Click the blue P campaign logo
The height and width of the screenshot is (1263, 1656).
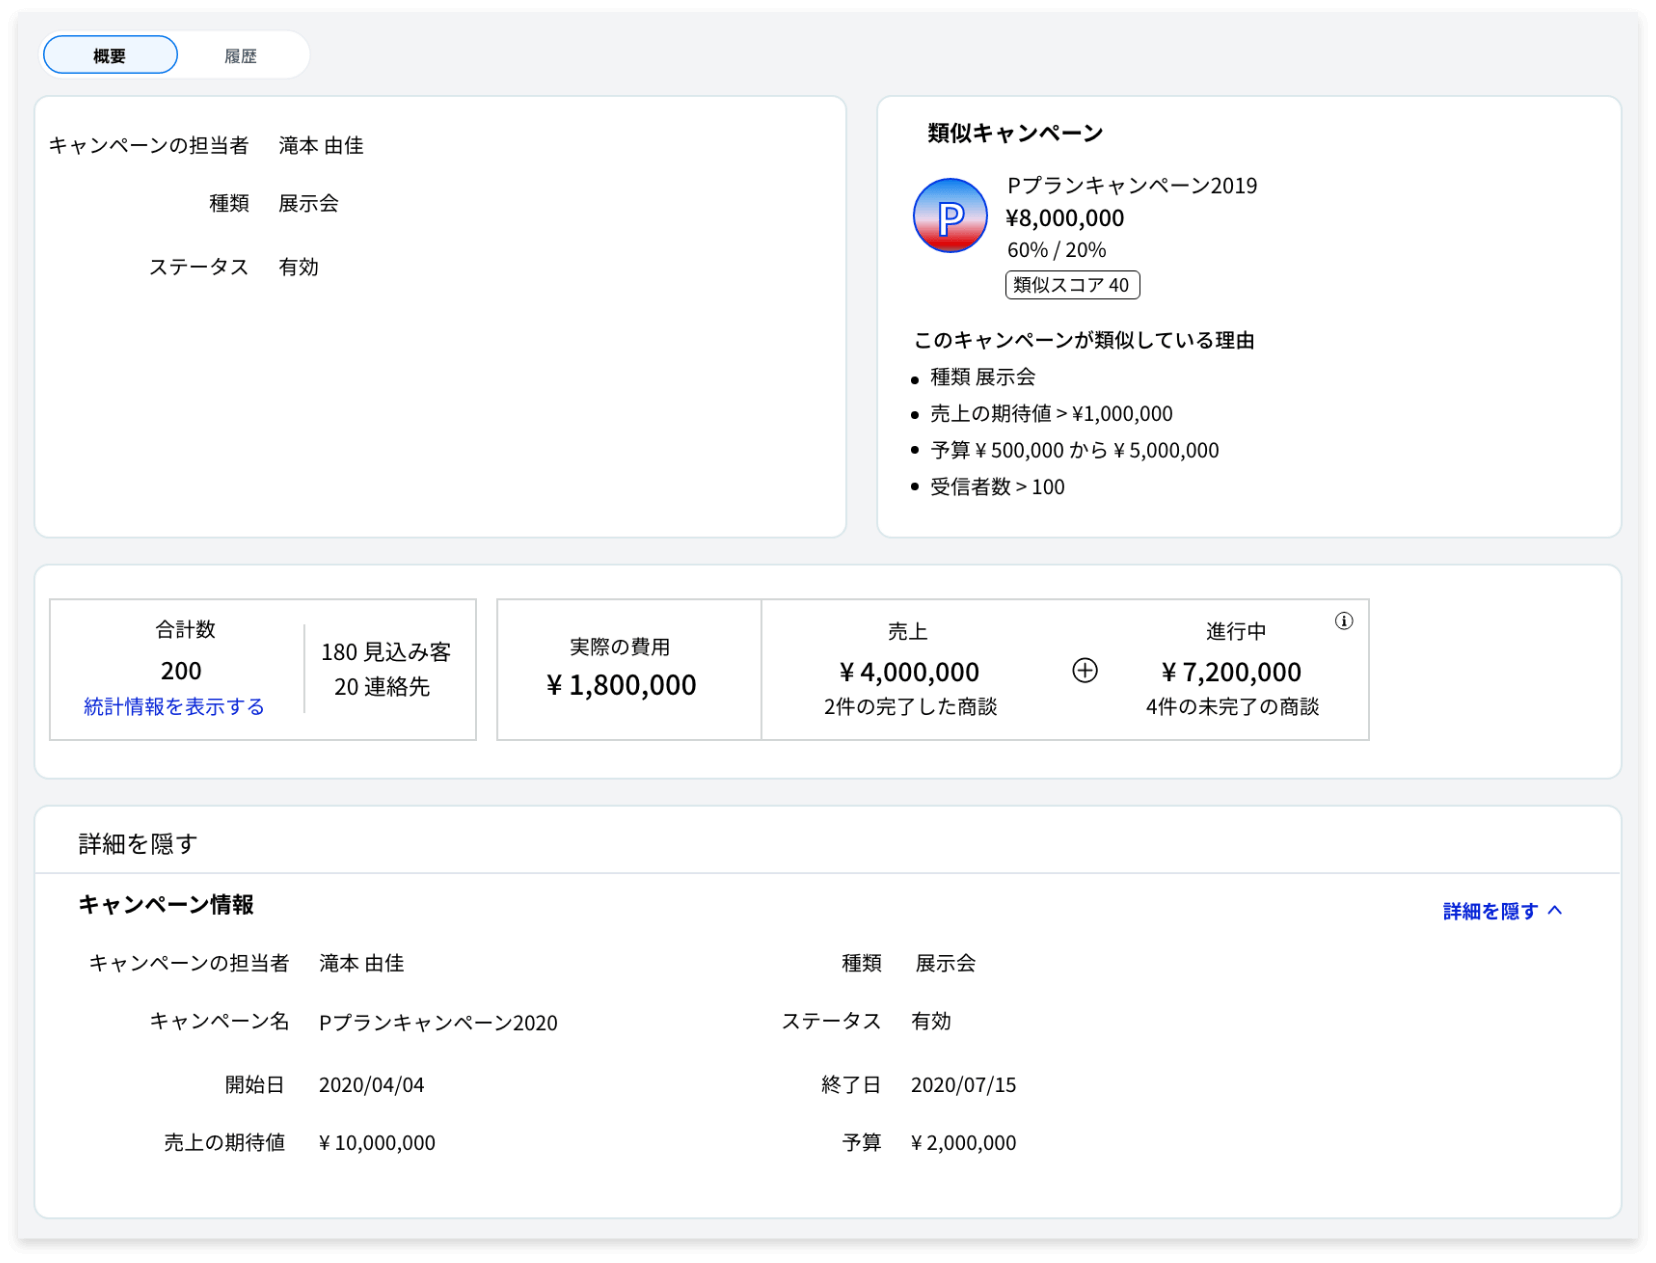[950, 215]
